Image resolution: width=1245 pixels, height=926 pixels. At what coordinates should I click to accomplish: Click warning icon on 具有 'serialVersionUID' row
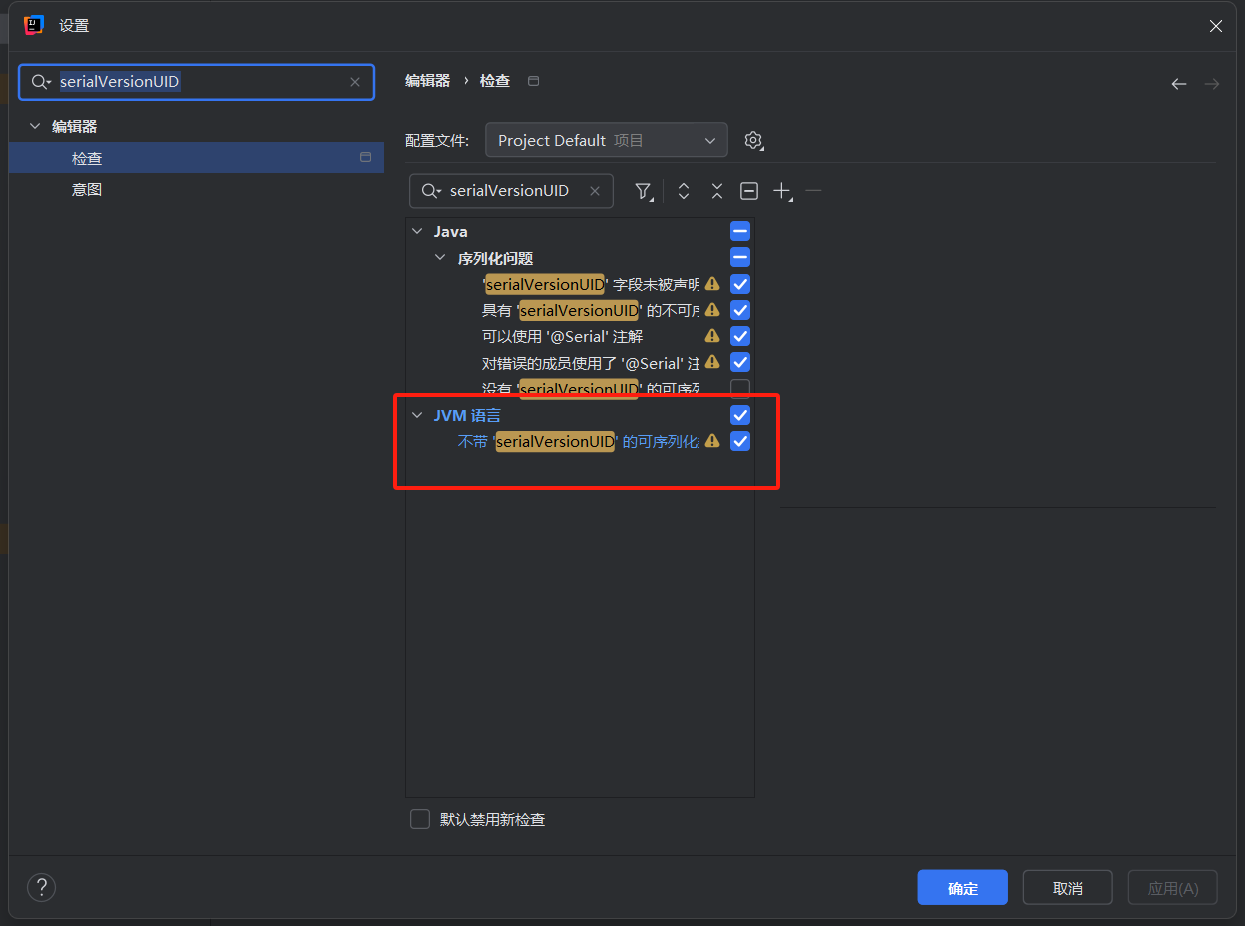point(712,310)
